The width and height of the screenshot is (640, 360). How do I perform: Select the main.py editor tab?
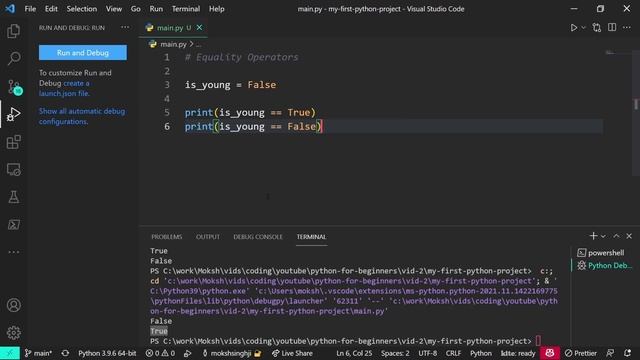click(x=173, y=27)
